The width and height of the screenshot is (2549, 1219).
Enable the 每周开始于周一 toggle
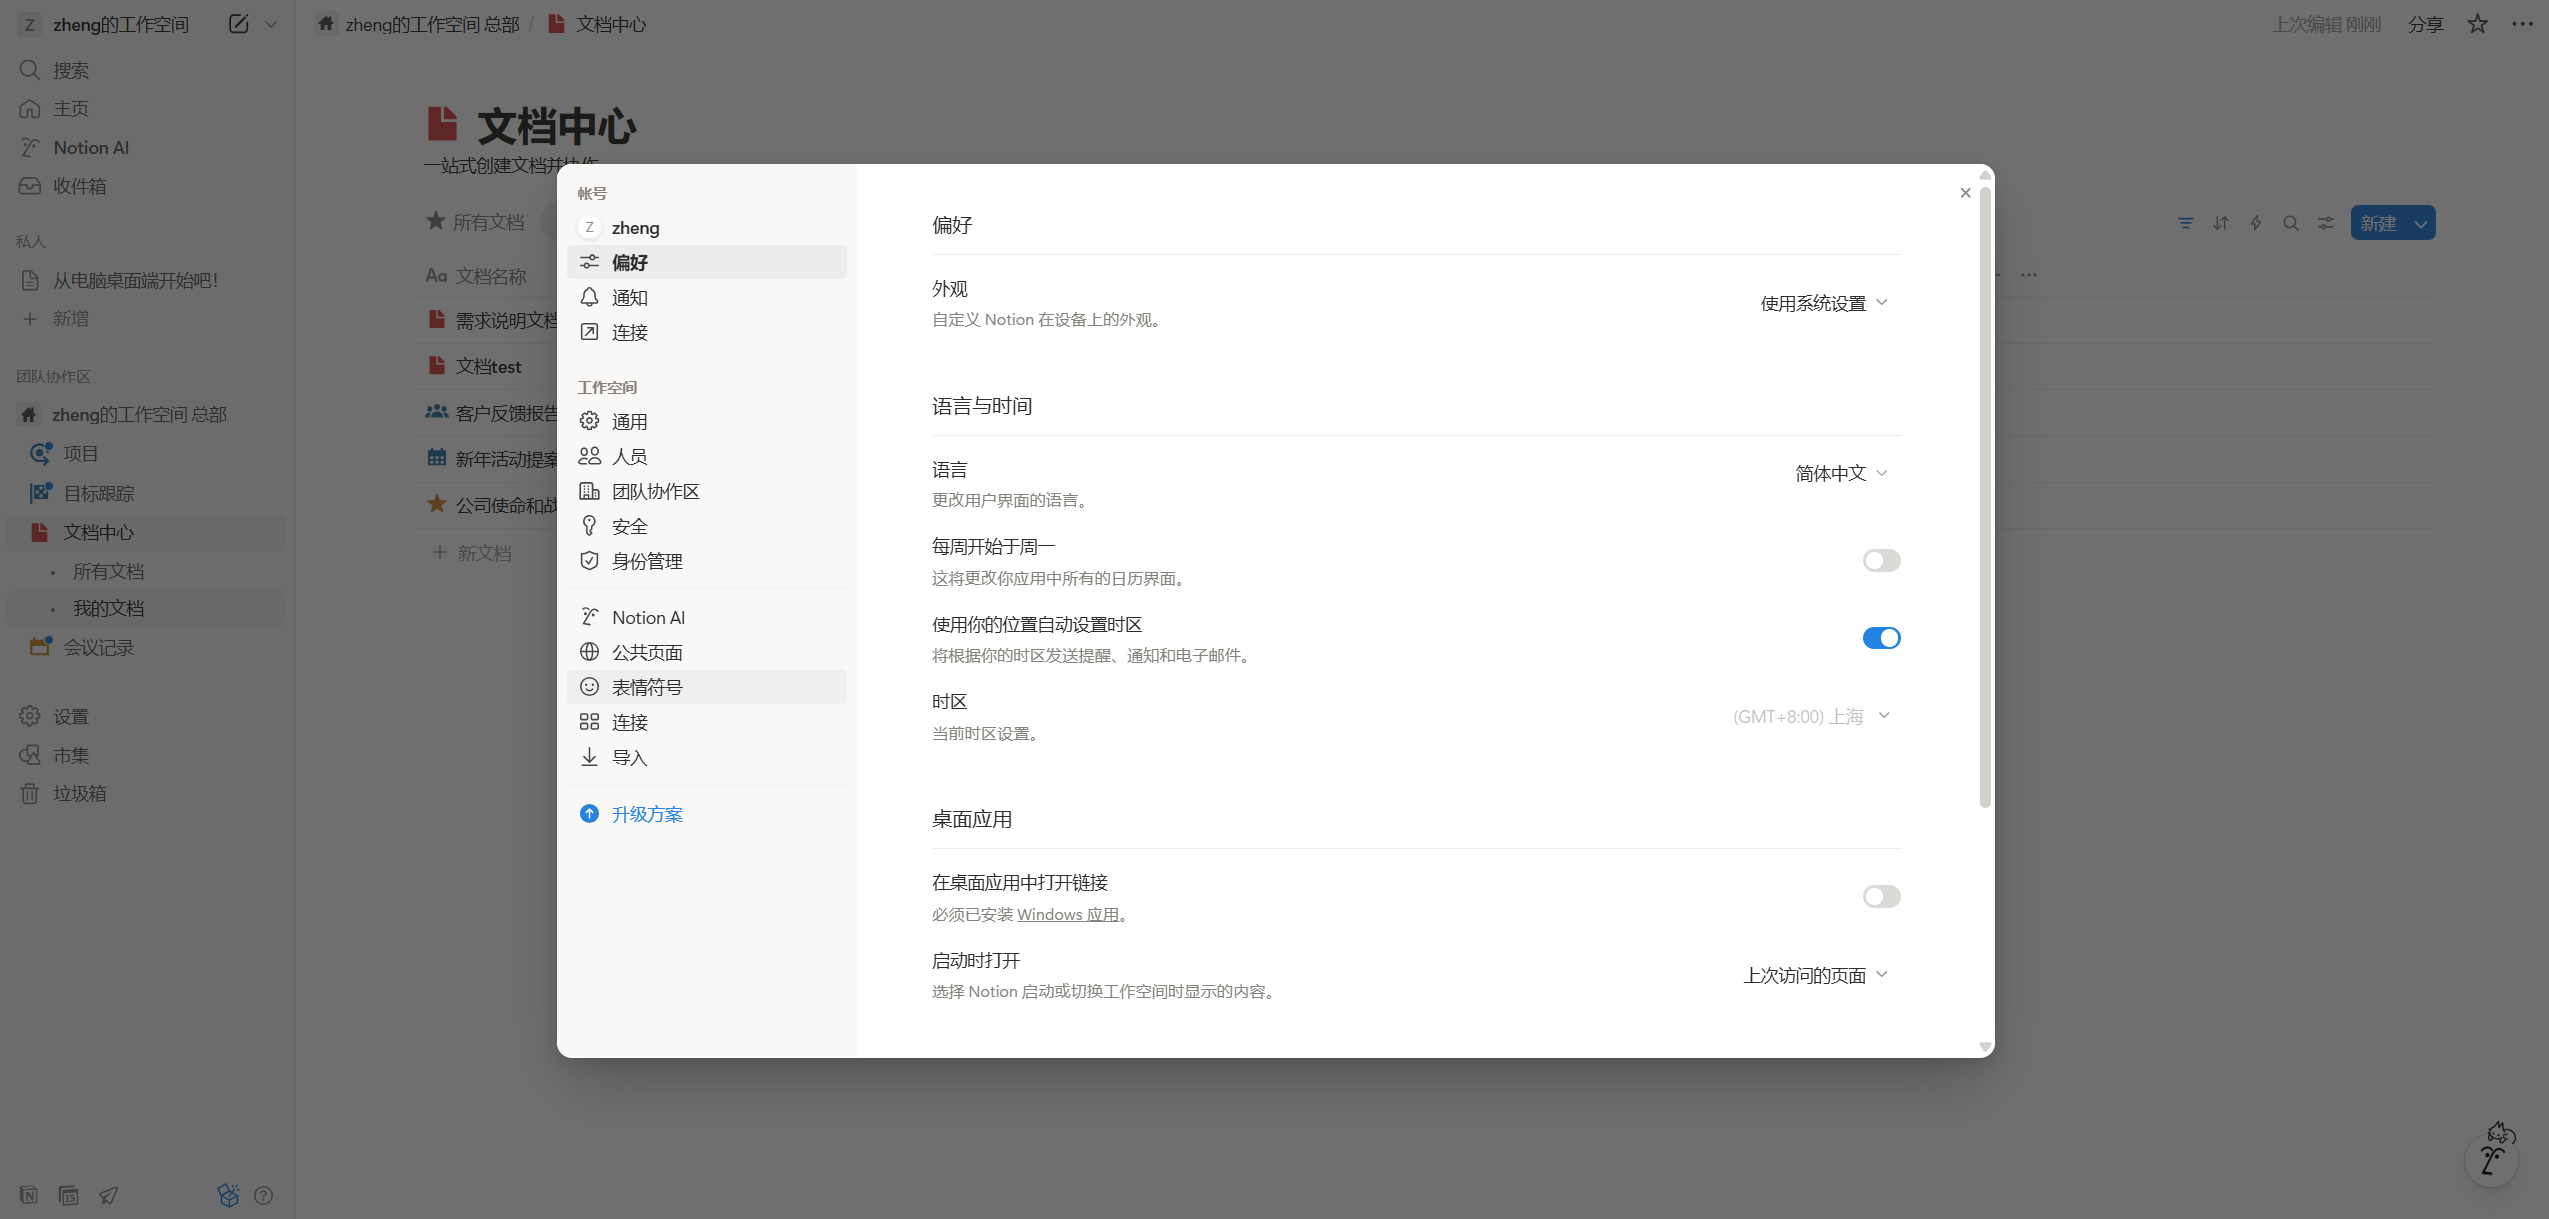(1880, 561)
